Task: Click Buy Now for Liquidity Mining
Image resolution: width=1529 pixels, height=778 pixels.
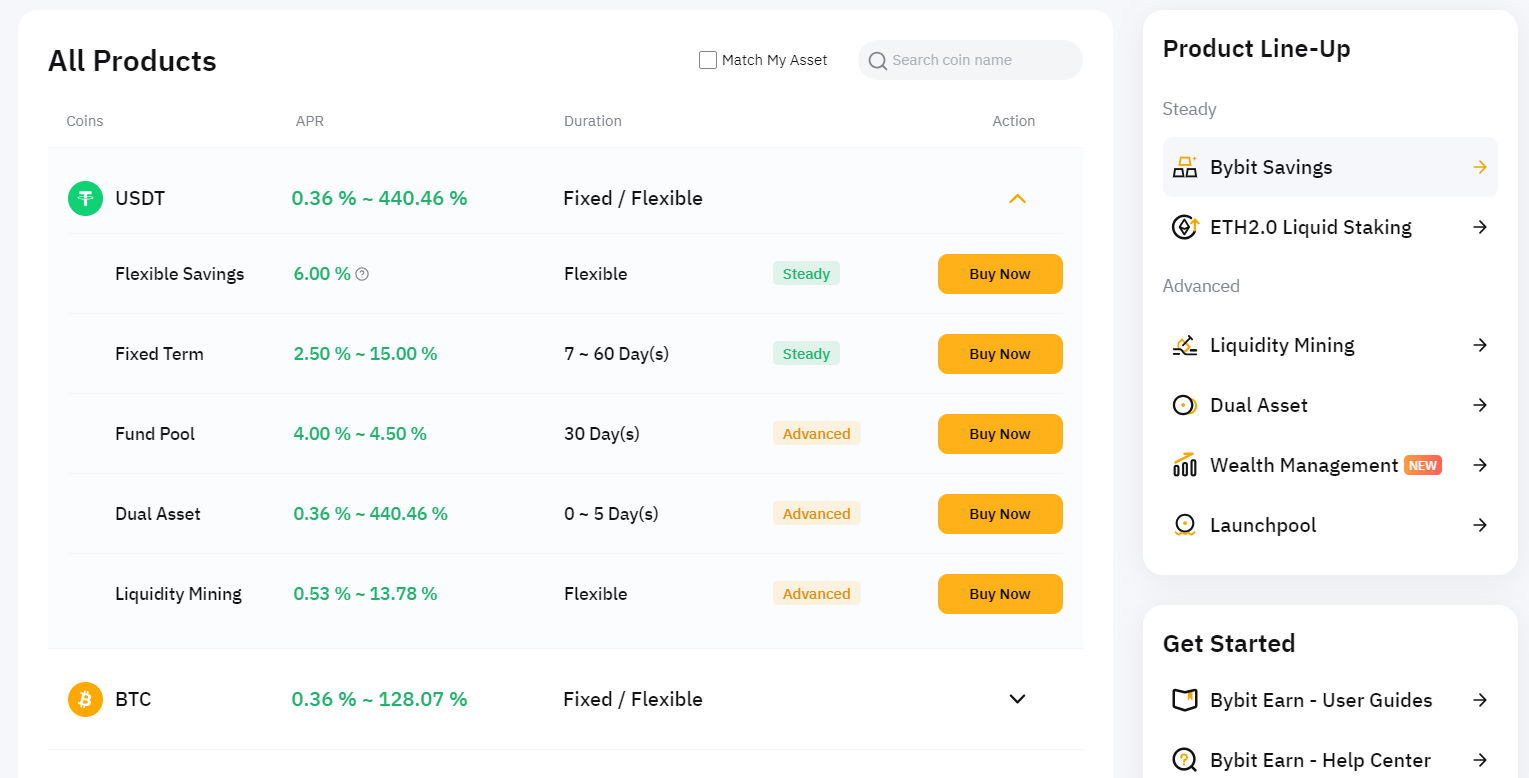Action: point(999,593)
